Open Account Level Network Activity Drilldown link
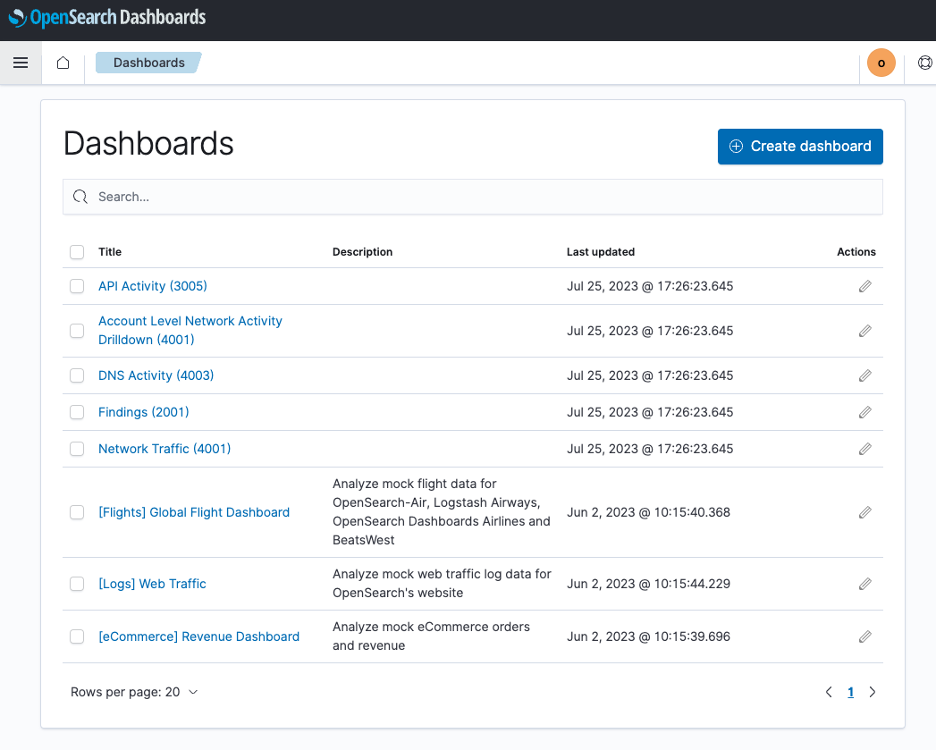 (190, 330)
